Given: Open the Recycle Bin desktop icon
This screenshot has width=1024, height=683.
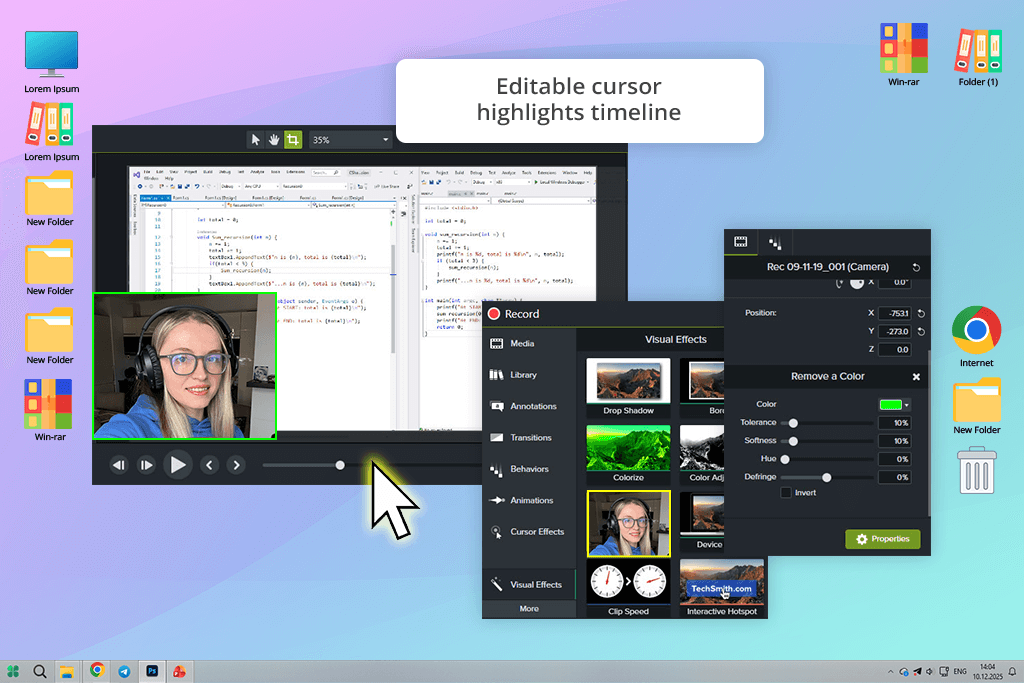Looking at the screenshot, I should click(977, 470).
